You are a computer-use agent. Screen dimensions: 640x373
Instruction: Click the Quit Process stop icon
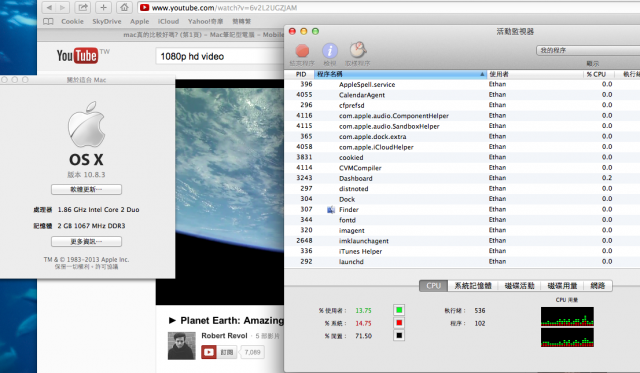tap(302, 51)
